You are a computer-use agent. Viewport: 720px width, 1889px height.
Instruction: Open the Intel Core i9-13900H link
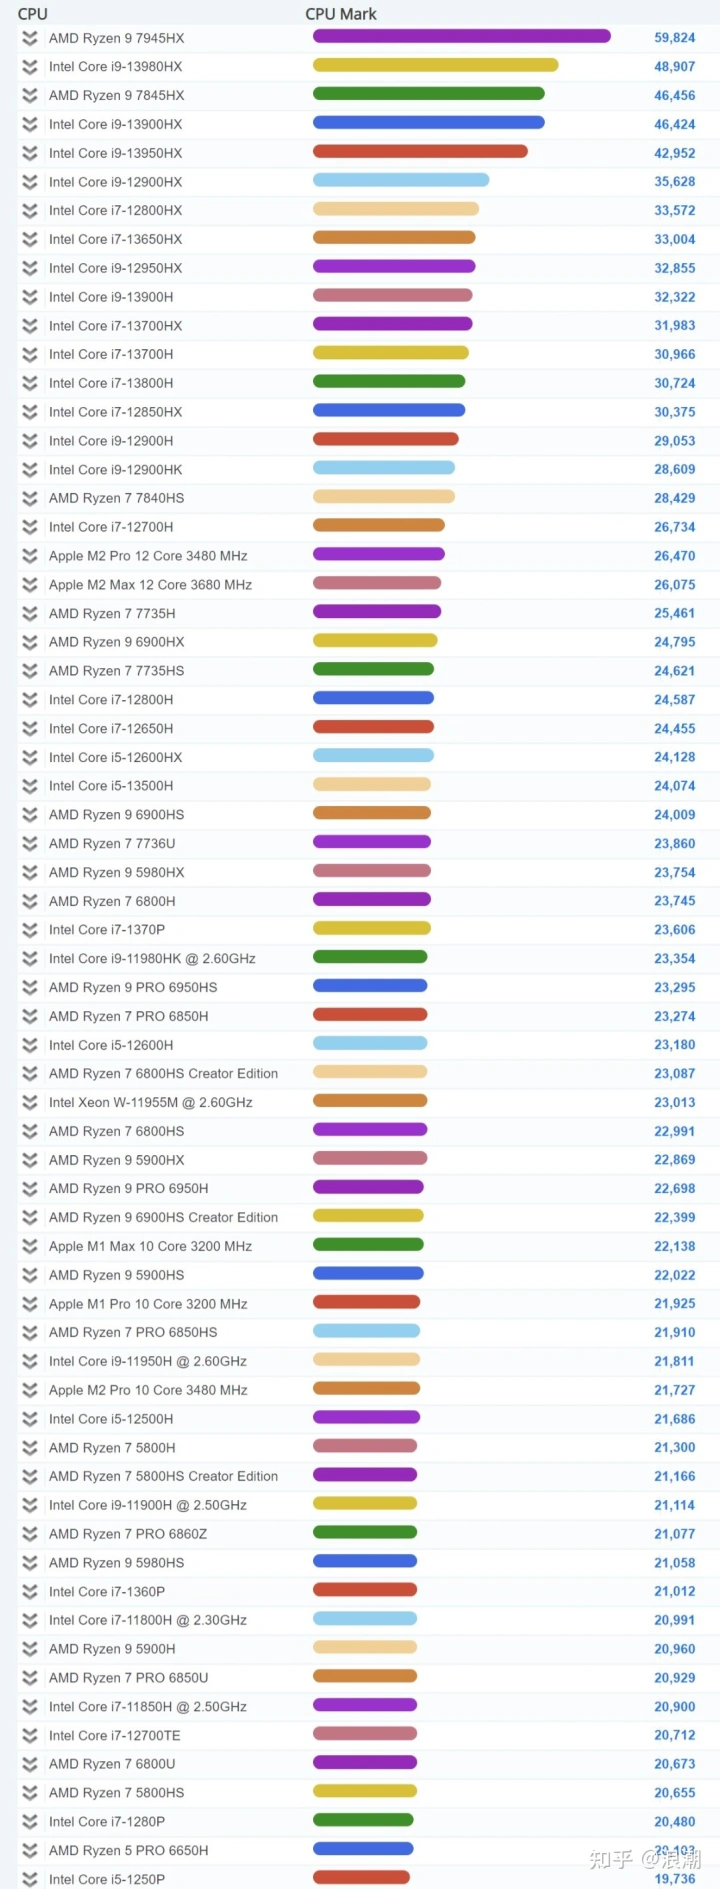coord(111,297)
